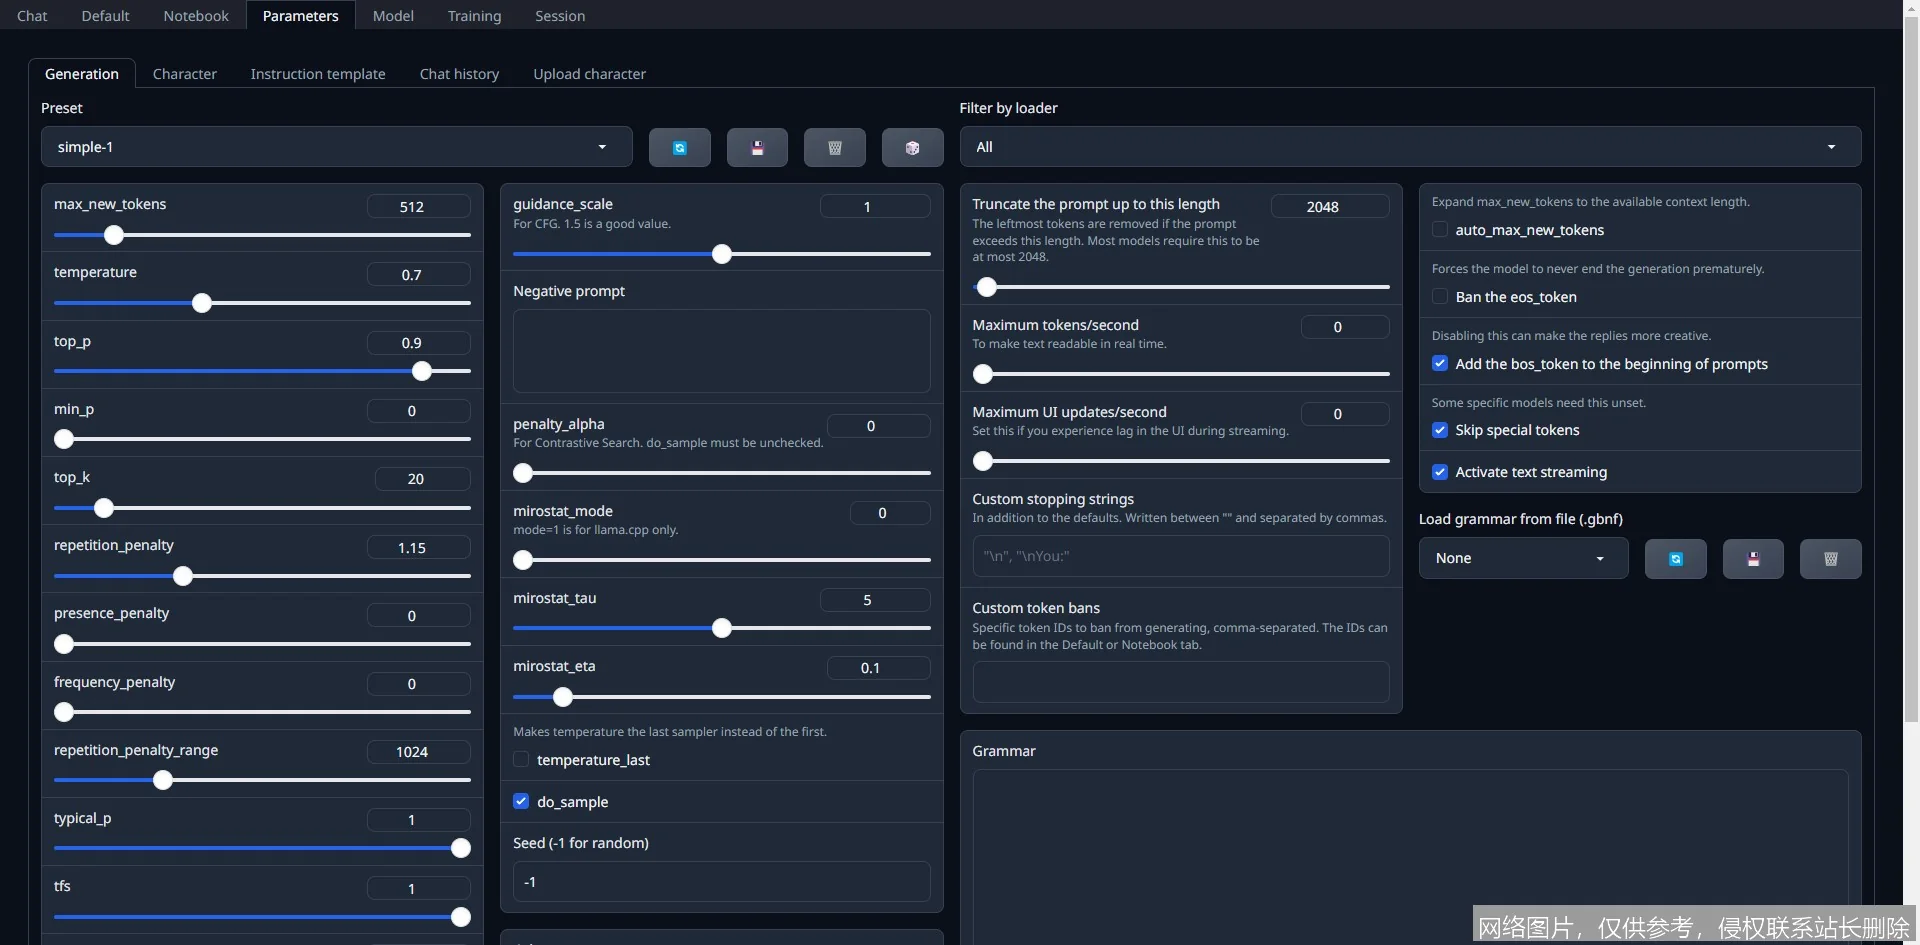Click the Custom stopping strings input field

[1180, 556]
